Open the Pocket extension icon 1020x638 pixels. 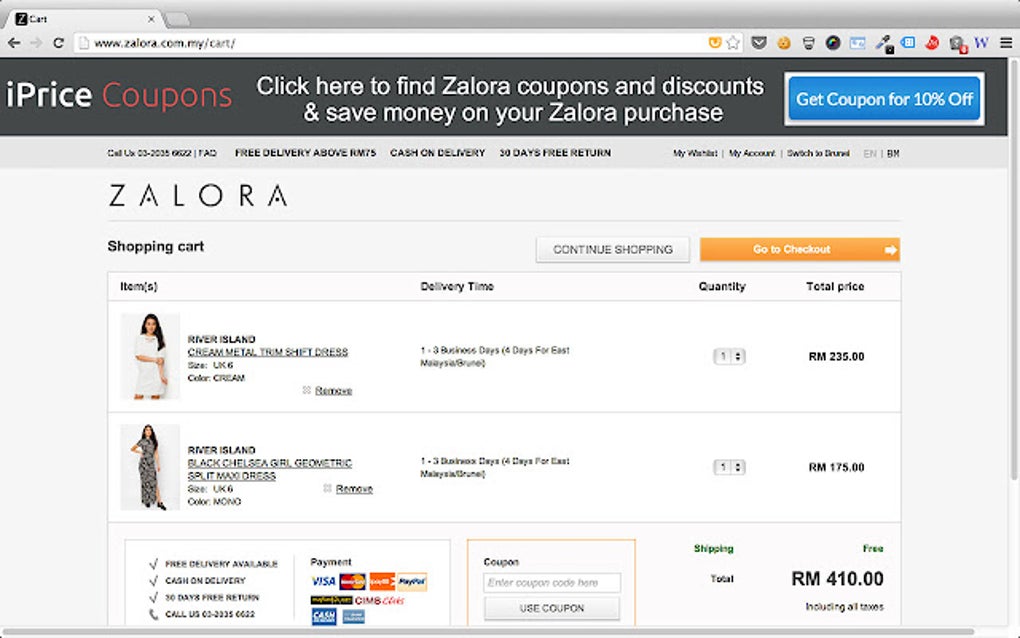click(x=758, y=43)
